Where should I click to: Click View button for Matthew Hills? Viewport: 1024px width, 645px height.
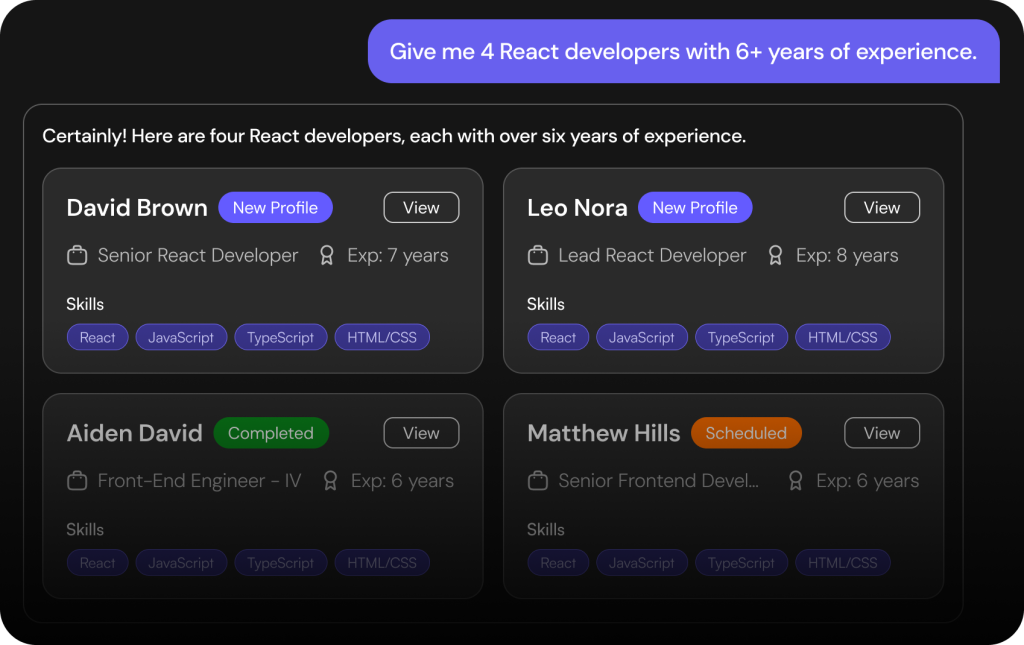click(882, 433)
